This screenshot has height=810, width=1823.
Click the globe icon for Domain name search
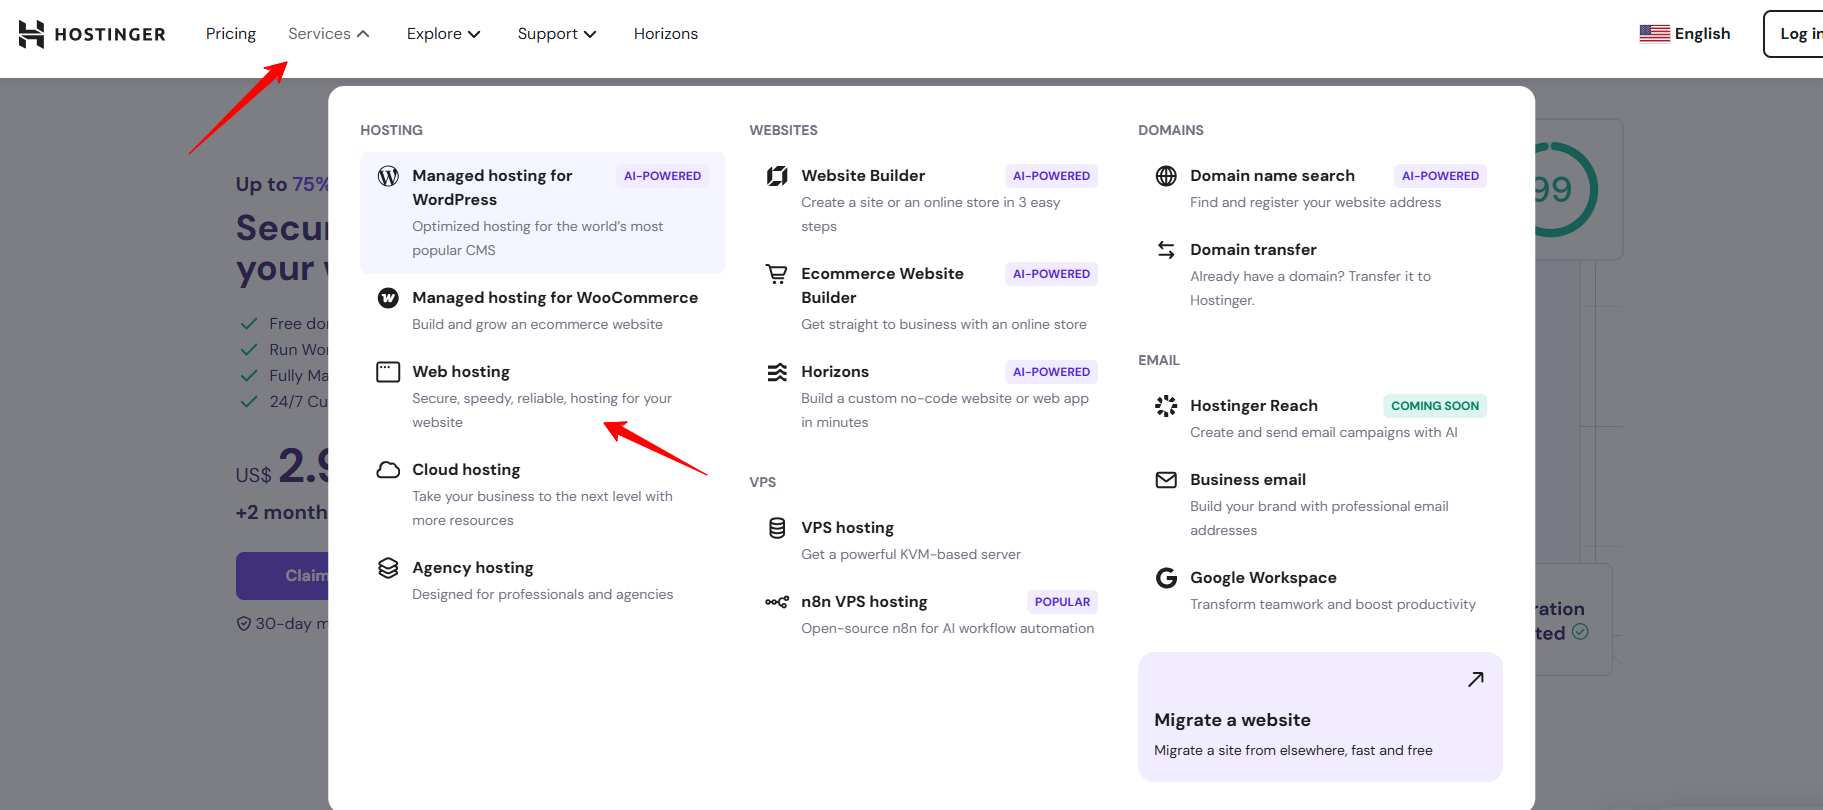pos(1166,176)
